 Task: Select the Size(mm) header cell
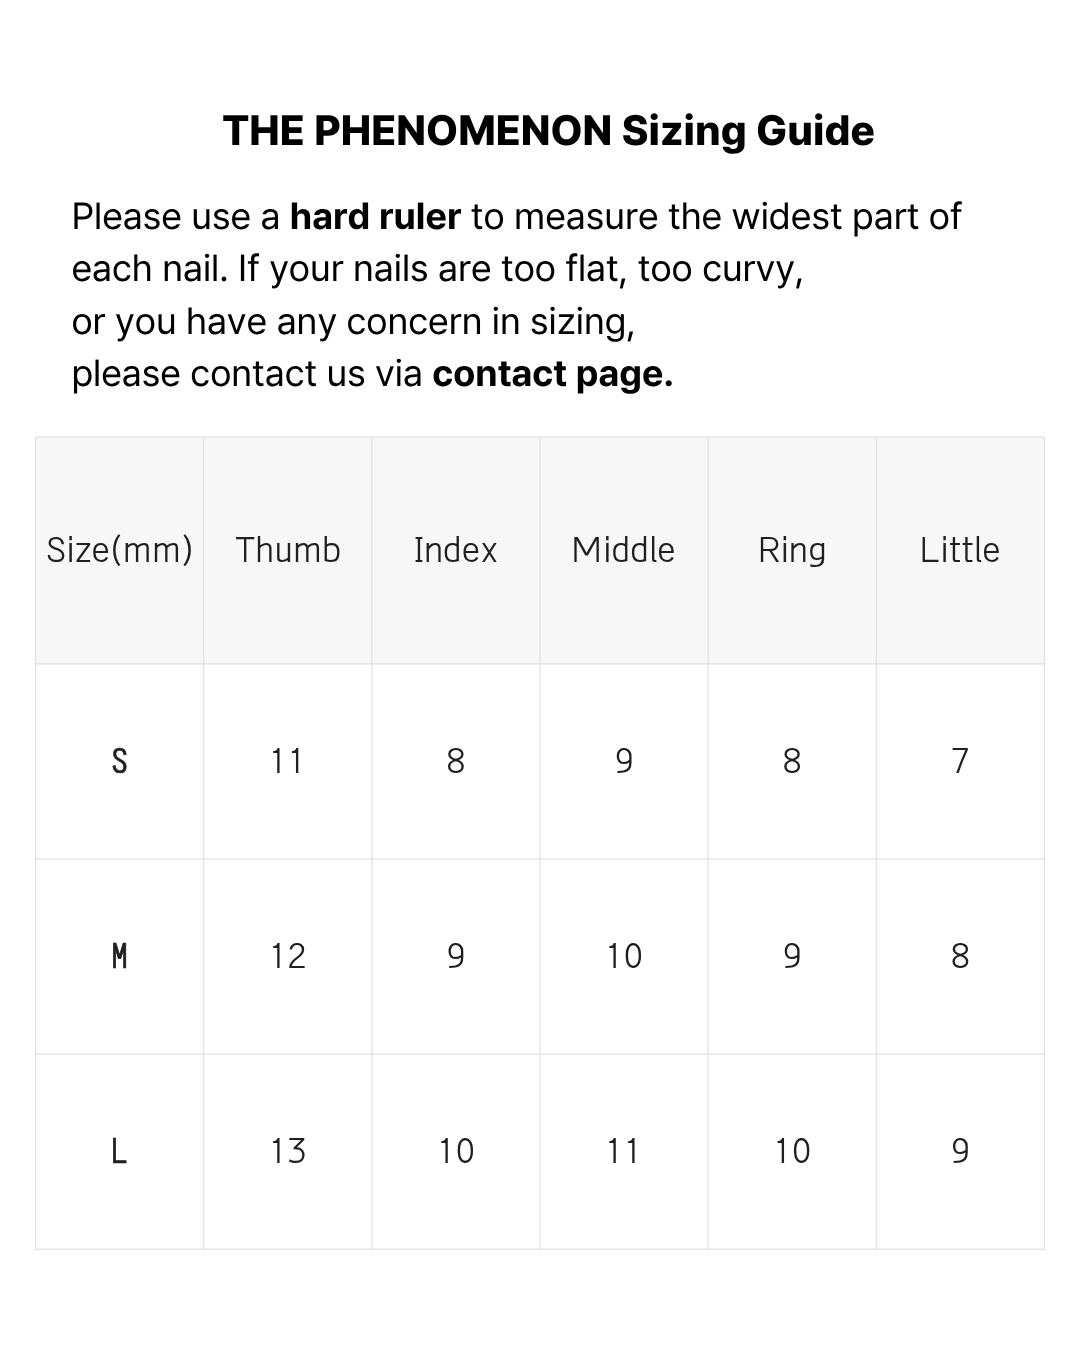pos(120,550)
